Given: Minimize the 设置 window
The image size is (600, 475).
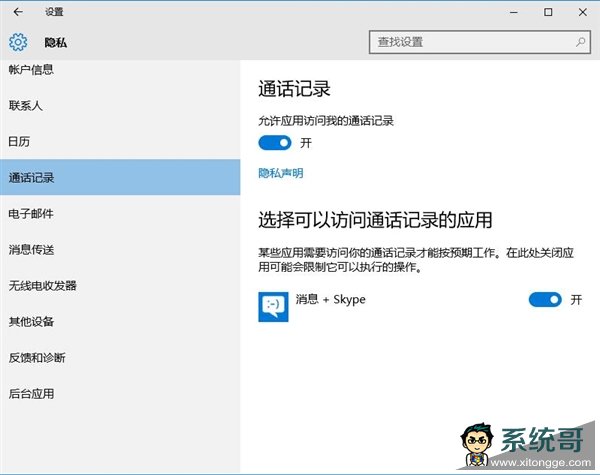Looking at the screenshot, I should coord(514,12).
